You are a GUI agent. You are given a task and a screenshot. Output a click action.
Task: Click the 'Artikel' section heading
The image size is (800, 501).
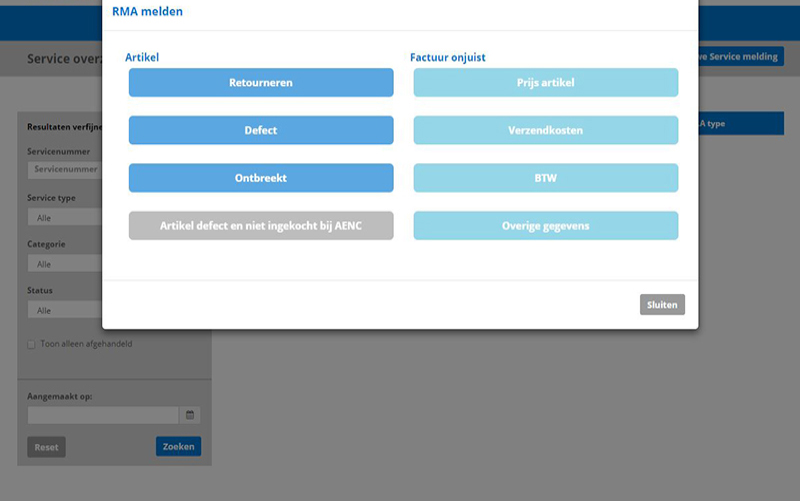point(142,57)
